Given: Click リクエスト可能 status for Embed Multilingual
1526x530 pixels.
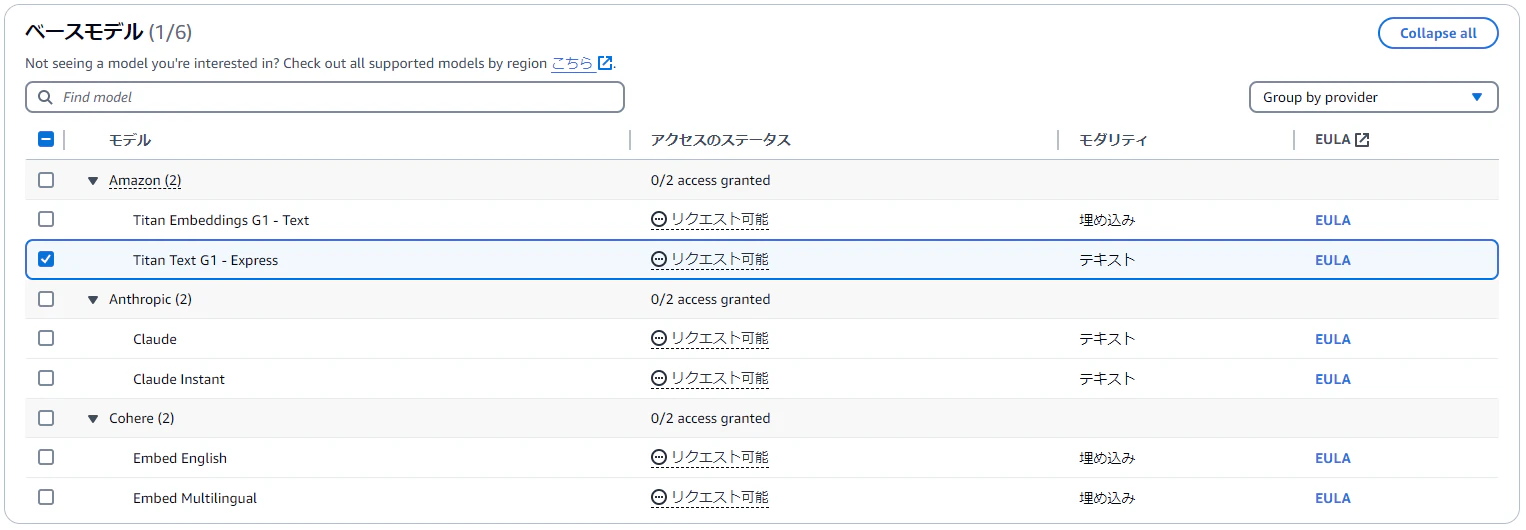Looking at the screenshot, I should 719,497.
